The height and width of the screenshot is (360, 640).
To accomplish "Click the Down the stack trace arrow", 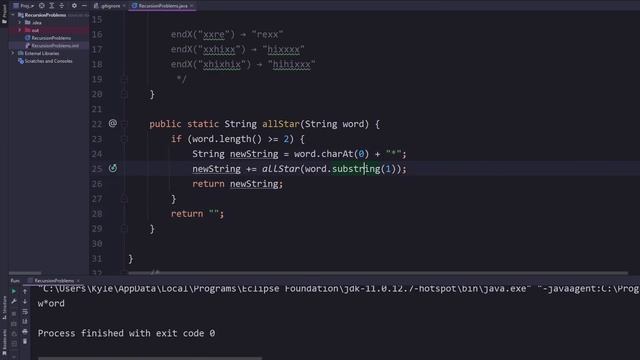I will [25, 301].
